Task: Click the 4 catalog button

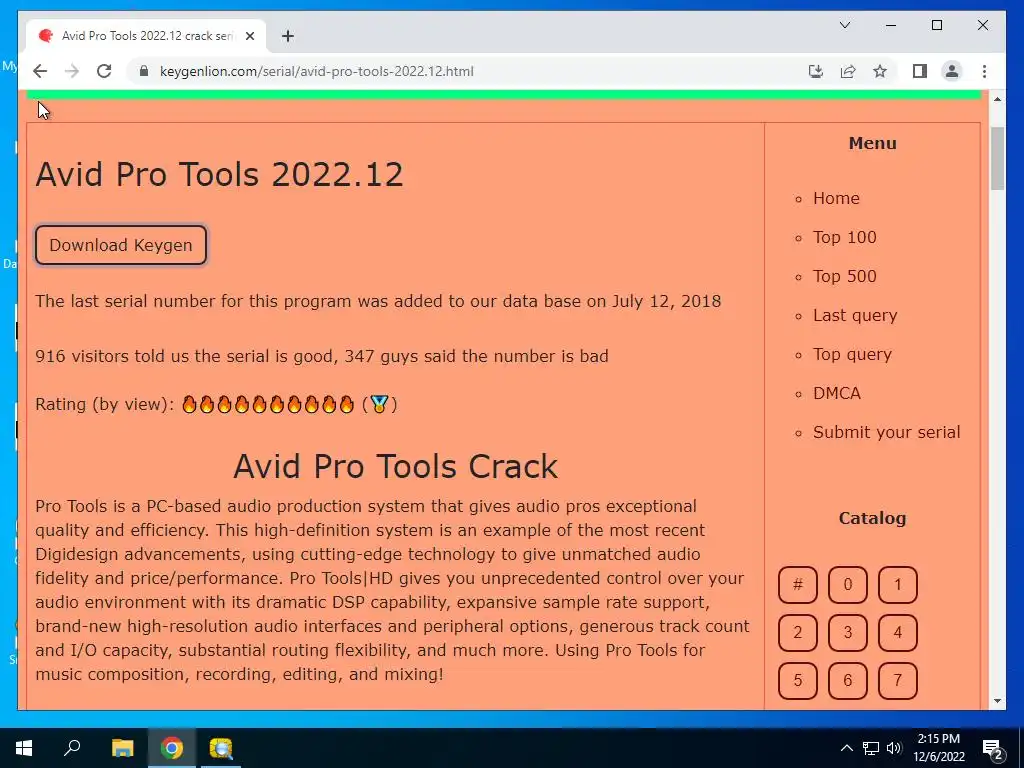Action: tap(897, 632)
